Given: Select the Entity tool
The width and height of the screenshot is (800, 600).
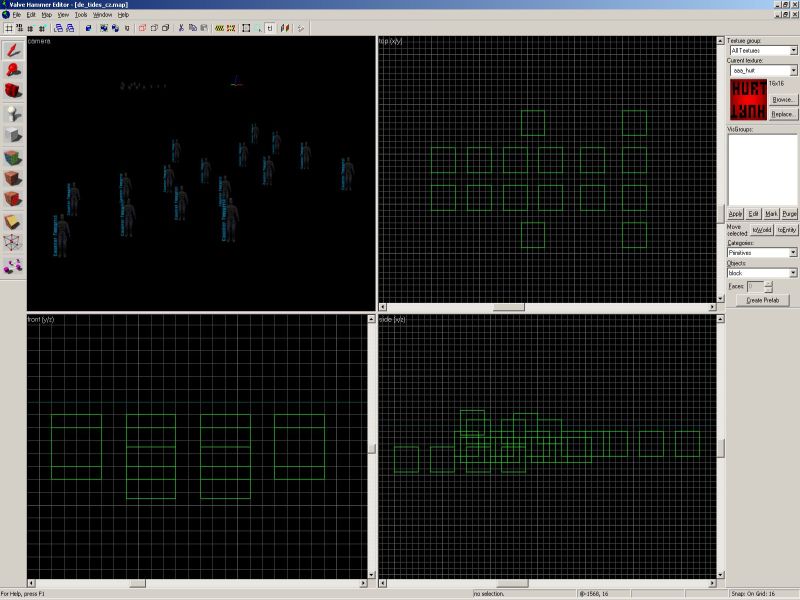Looking at the screenshot, I should coord(13,113).
